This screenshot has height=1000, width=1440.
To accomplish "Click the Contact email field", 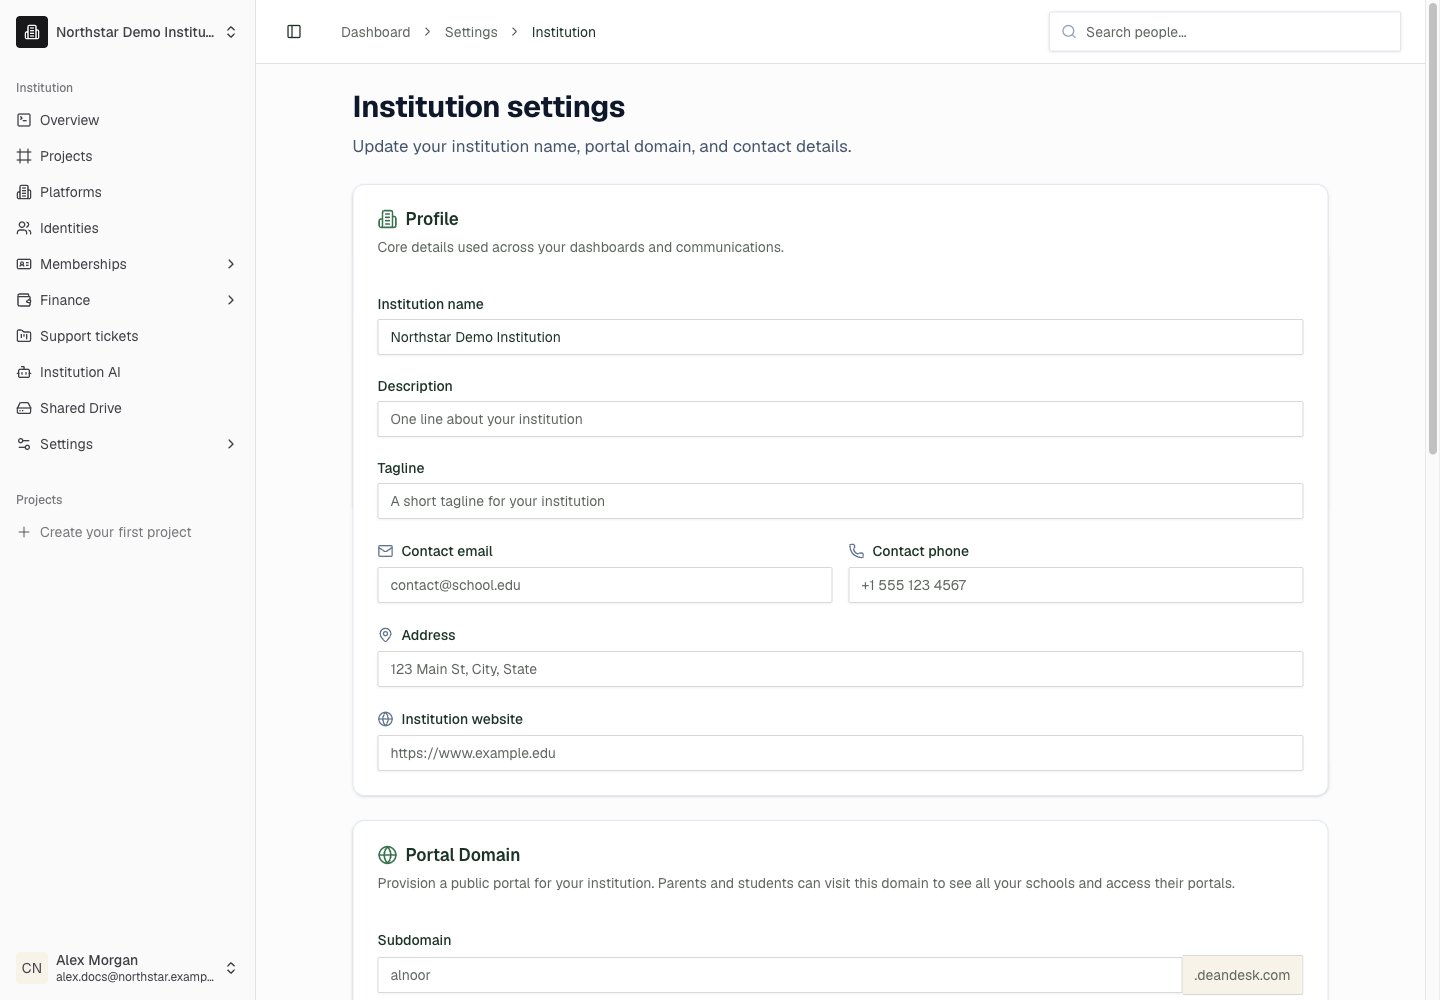I will (605, 585).
